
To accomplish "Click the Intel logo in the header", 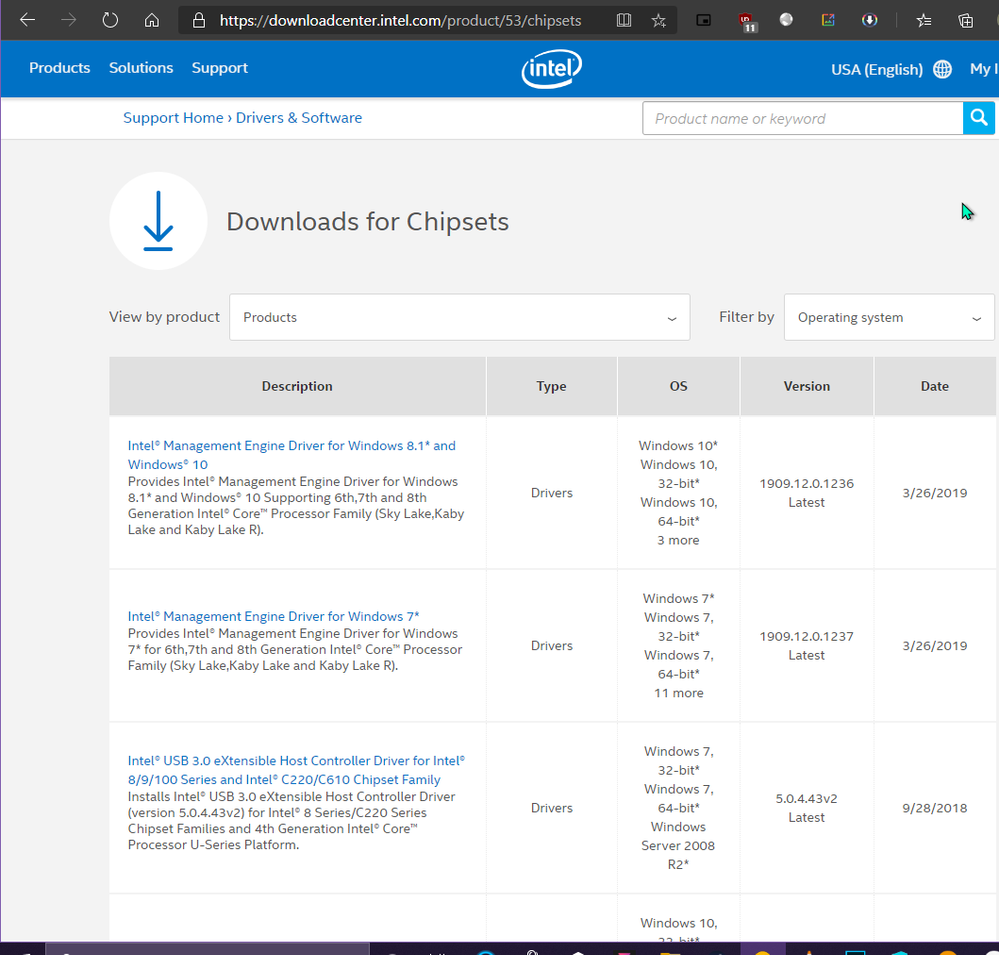I will (x=551, y=69).
